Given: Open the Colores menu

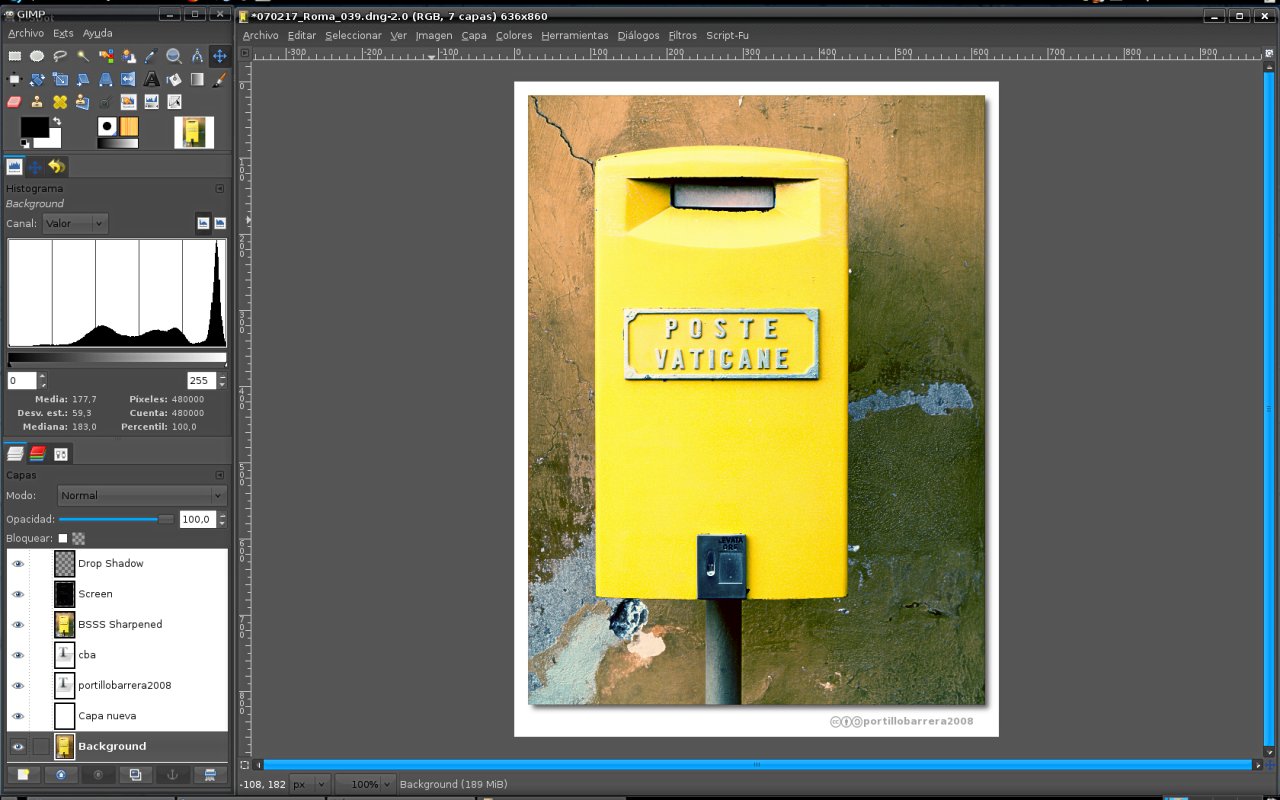Looking at the screenshot, I should click(514, 35).
